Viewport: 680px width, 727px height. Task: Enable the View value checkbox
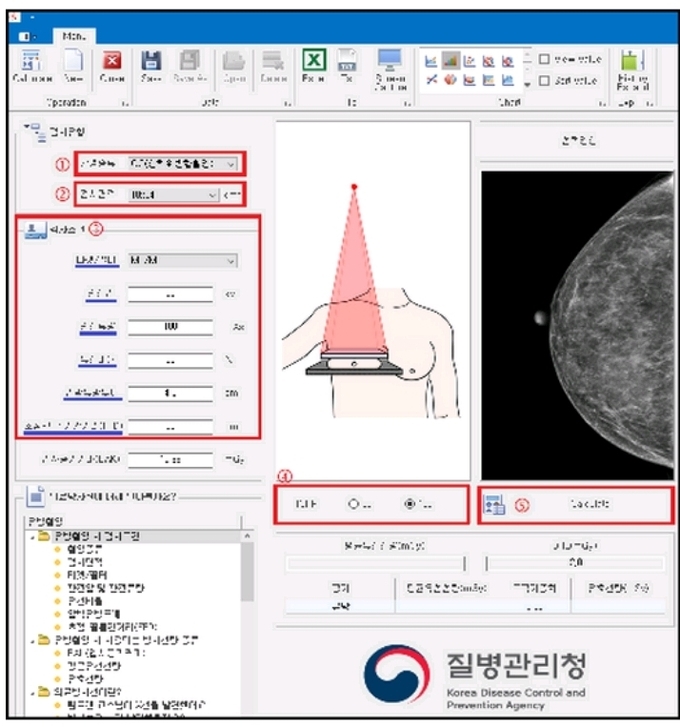point(544,59)
